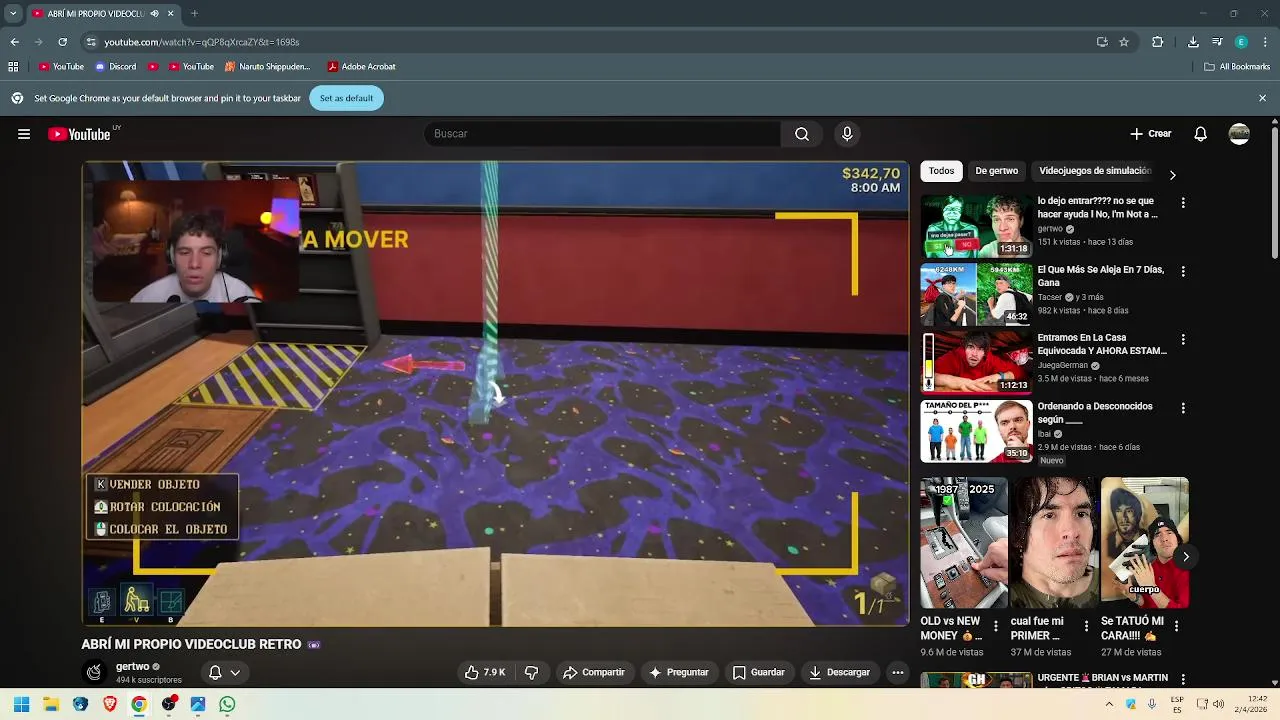Share the video with Compartir
Image resolution: width=1280 pixels, height=720 pixels.
pyautogui.click(x=594, y=673)
